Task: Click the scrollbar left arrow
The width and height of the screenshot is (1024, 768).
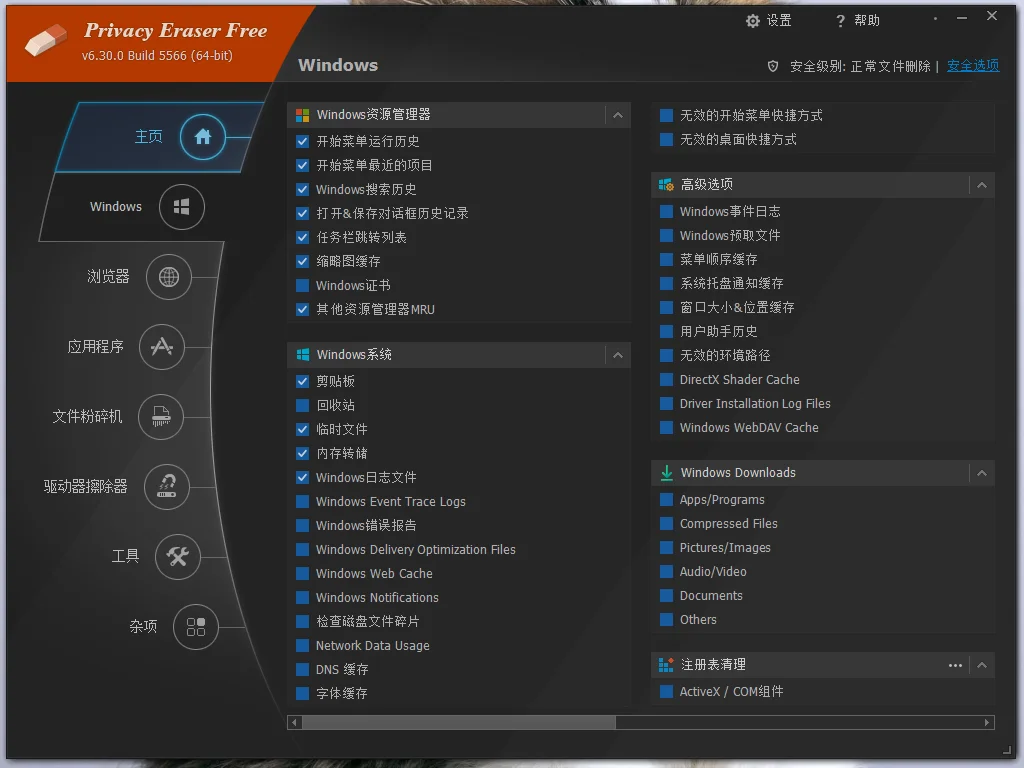Action: pyautogui.click(x=295, y=722)
